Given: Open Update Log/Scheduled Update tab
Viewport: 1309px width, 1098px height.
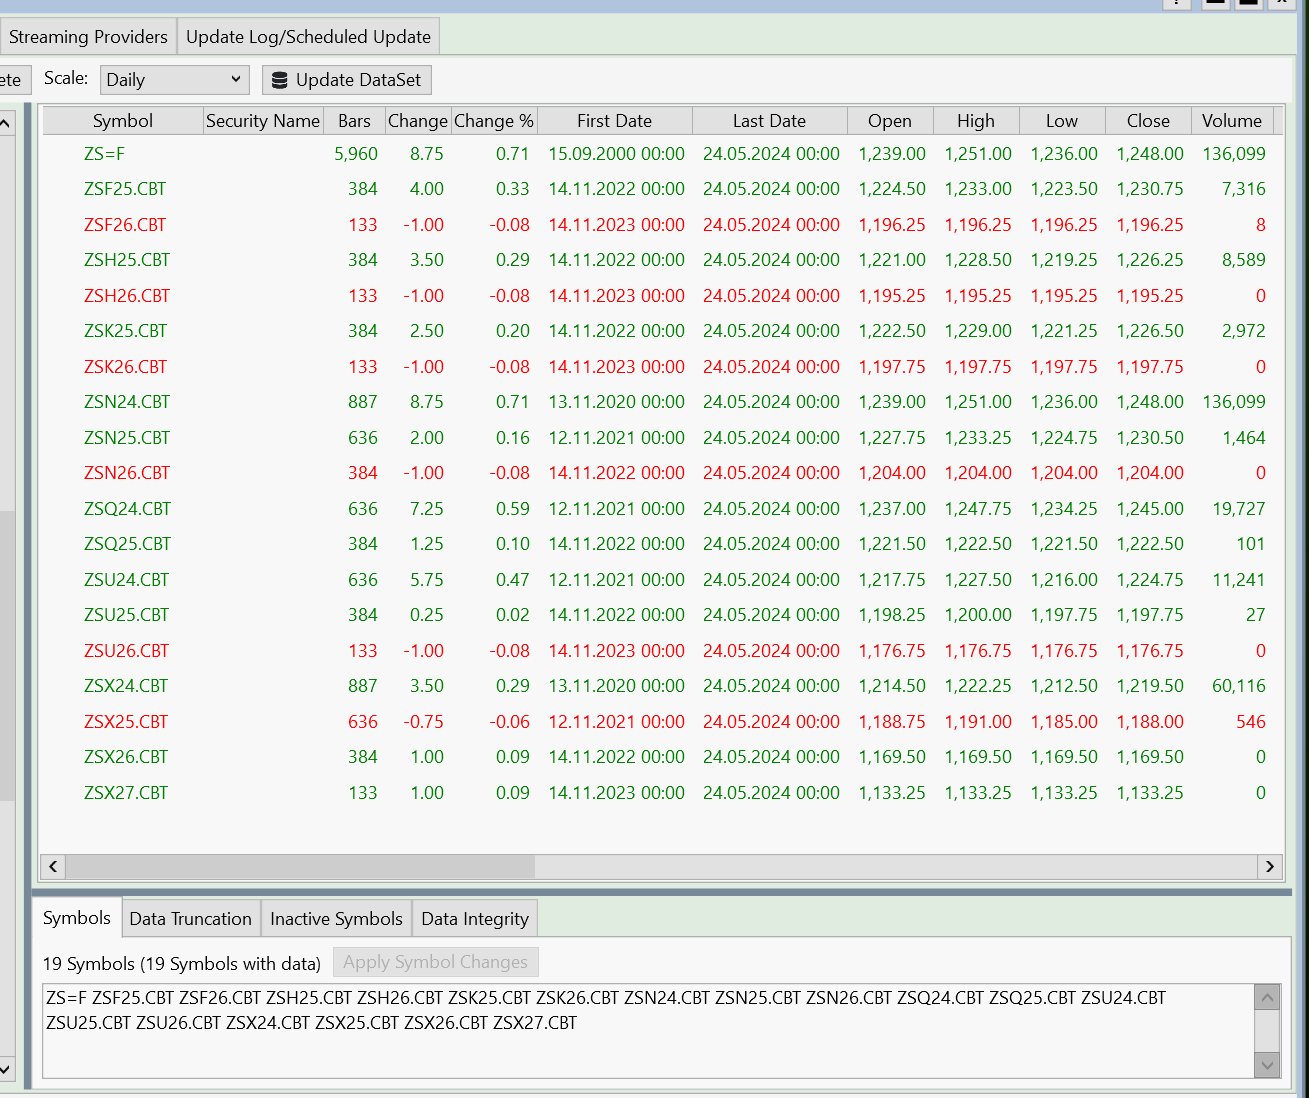Looking at the screenshot, I should click(308, 37).
